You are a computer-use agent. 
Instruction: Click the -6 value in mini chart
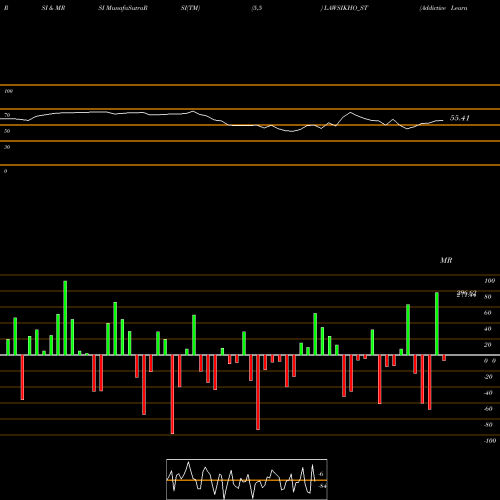click(x=321, y=474)
